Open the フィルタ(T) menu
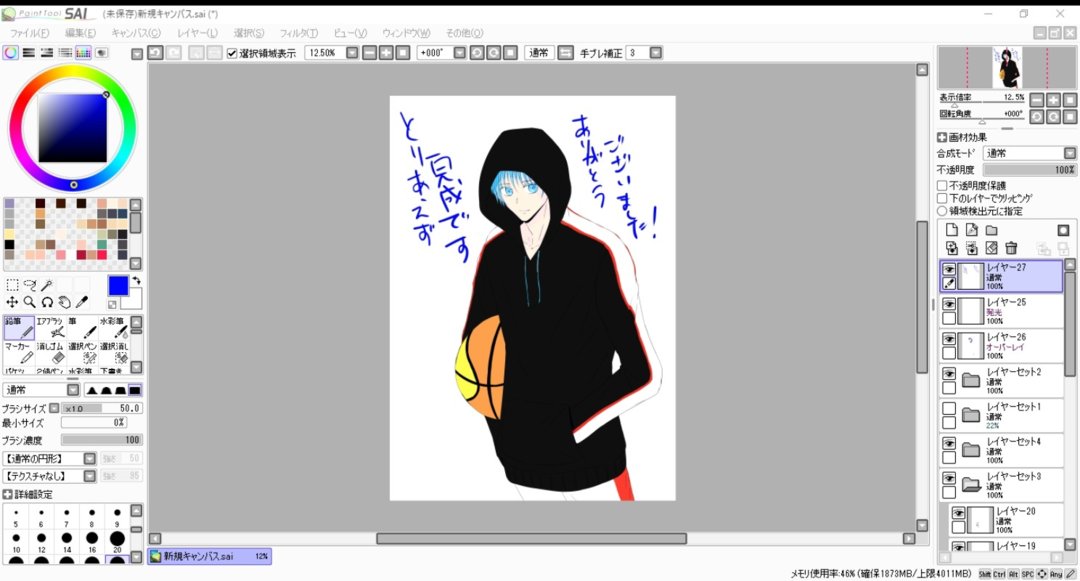1080x581 pixels. pyautogui.click(x=298, y=33)
